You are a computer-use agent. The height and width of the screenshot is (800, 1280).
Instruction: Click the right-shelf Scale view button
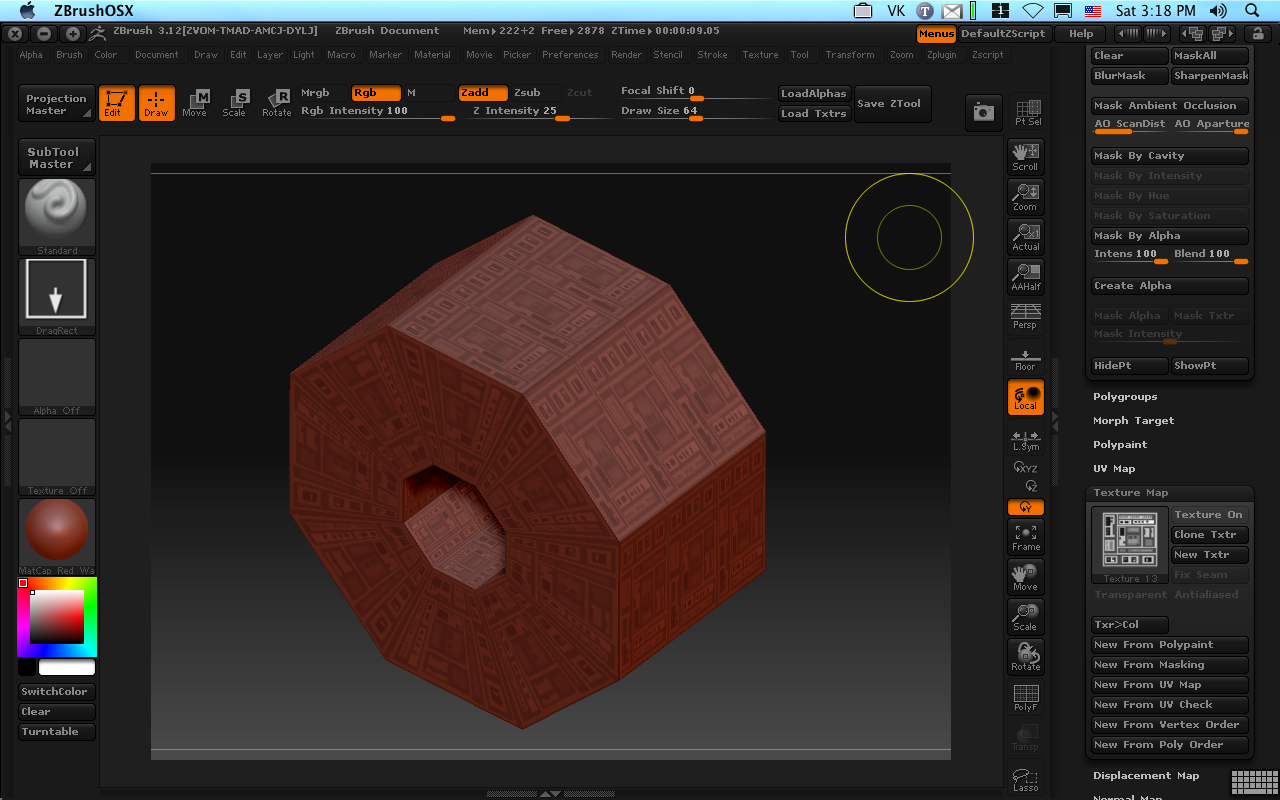[x=1025, y=617]
